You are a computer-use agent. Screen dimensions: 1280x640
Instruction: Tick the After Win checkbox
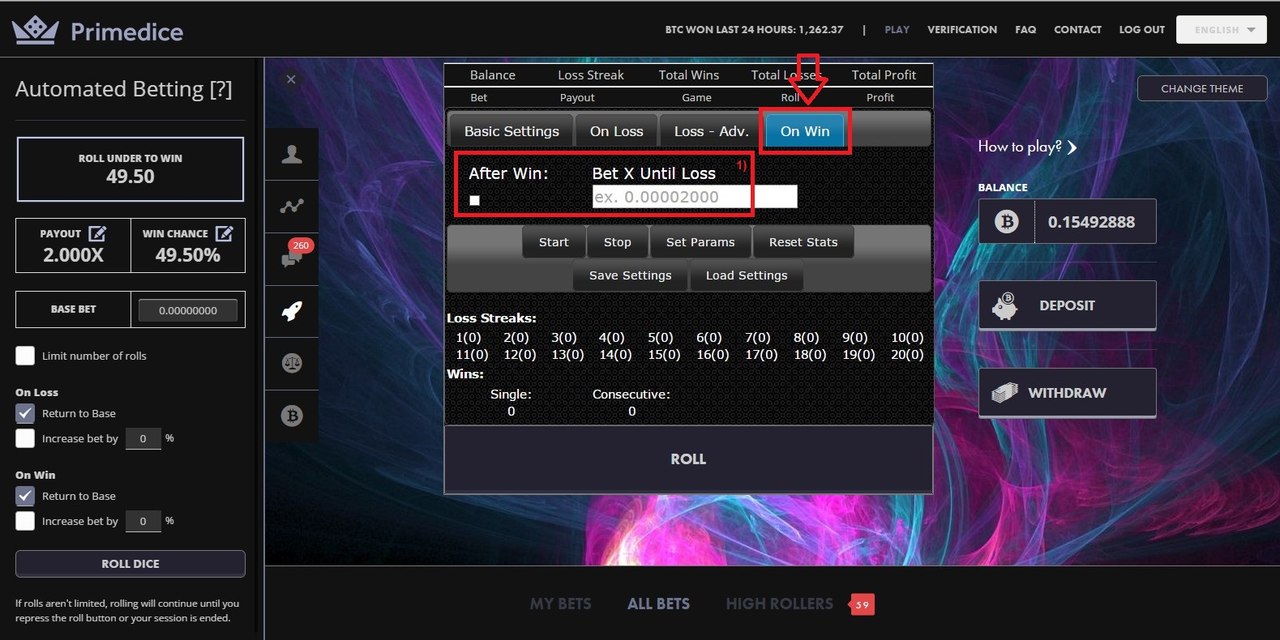475,200
